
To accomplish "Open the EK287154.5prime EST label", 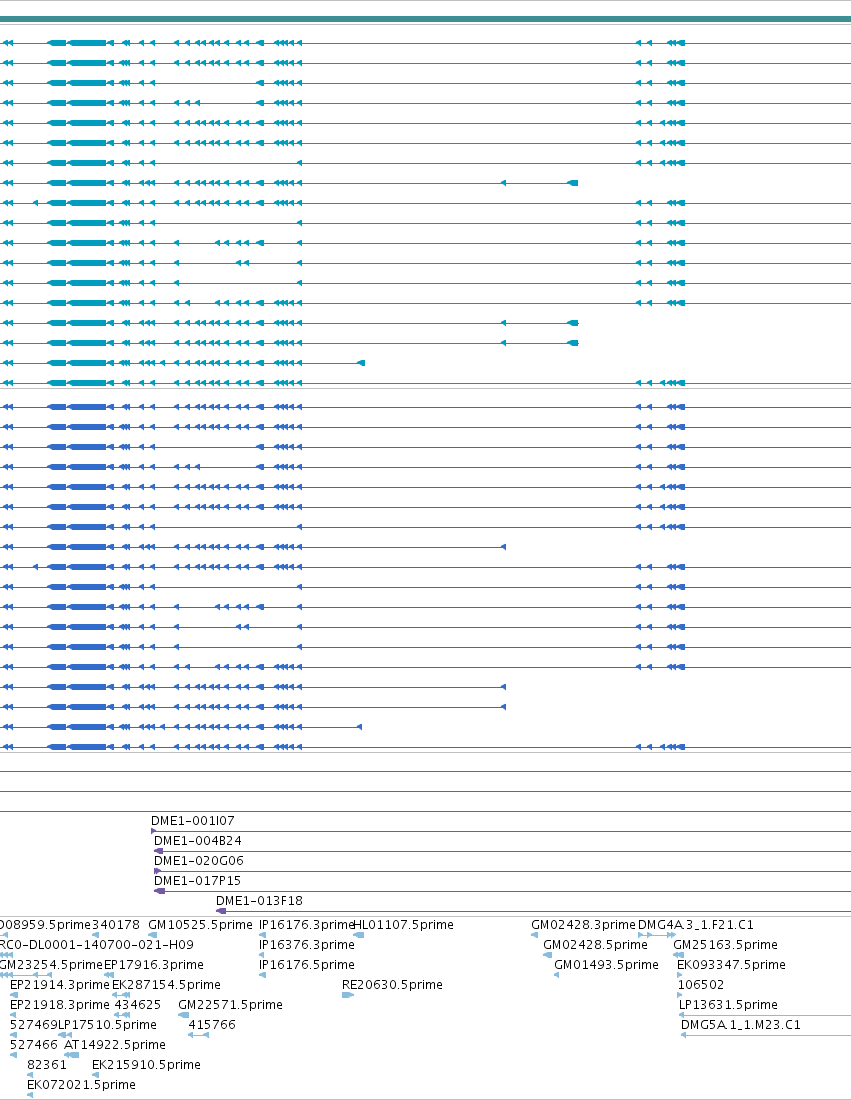I will (166, 985).
